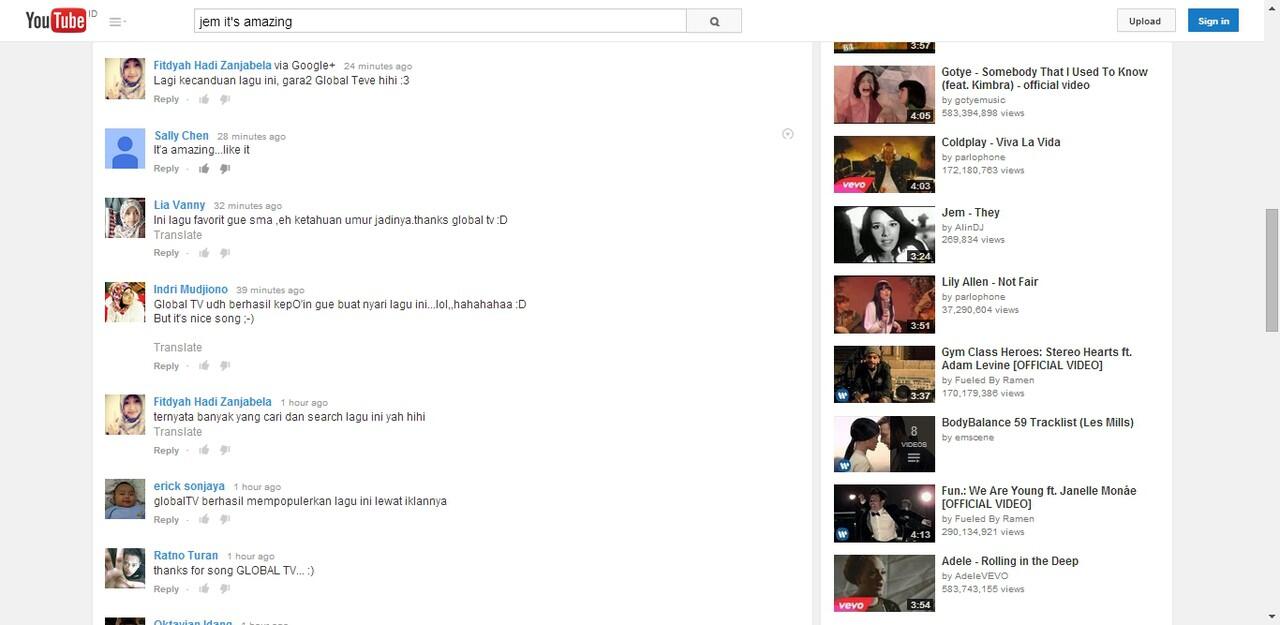Open Lia Vanny's channel name
Image resolution: width=1280 pixels, height=625 pixels.
click(x=179, y=205)
